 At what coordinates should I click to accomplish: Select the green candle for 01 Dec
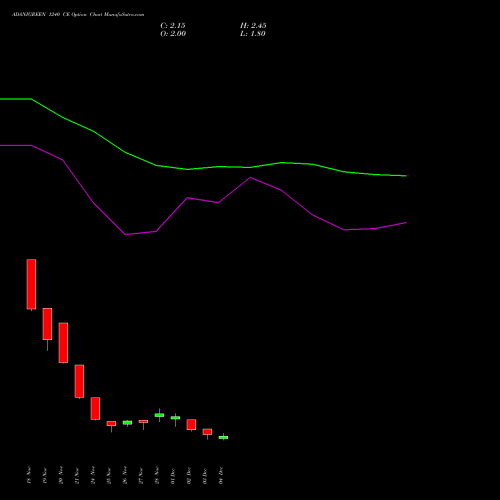[175, 418]
